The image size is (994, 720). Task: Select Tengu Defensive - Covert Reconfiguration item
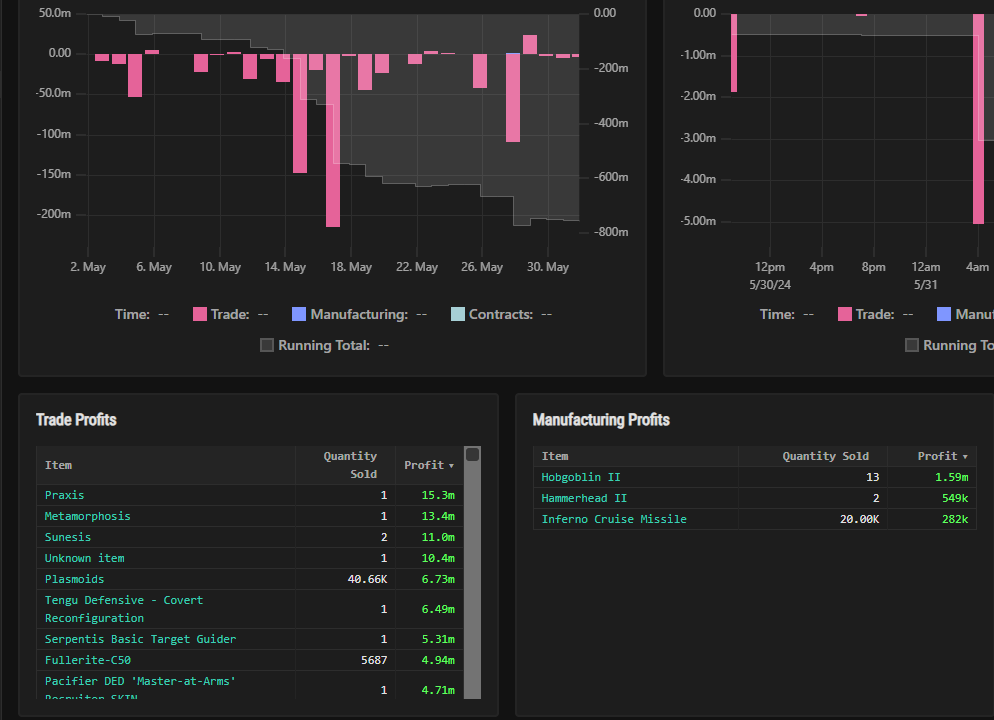[123, 609]
